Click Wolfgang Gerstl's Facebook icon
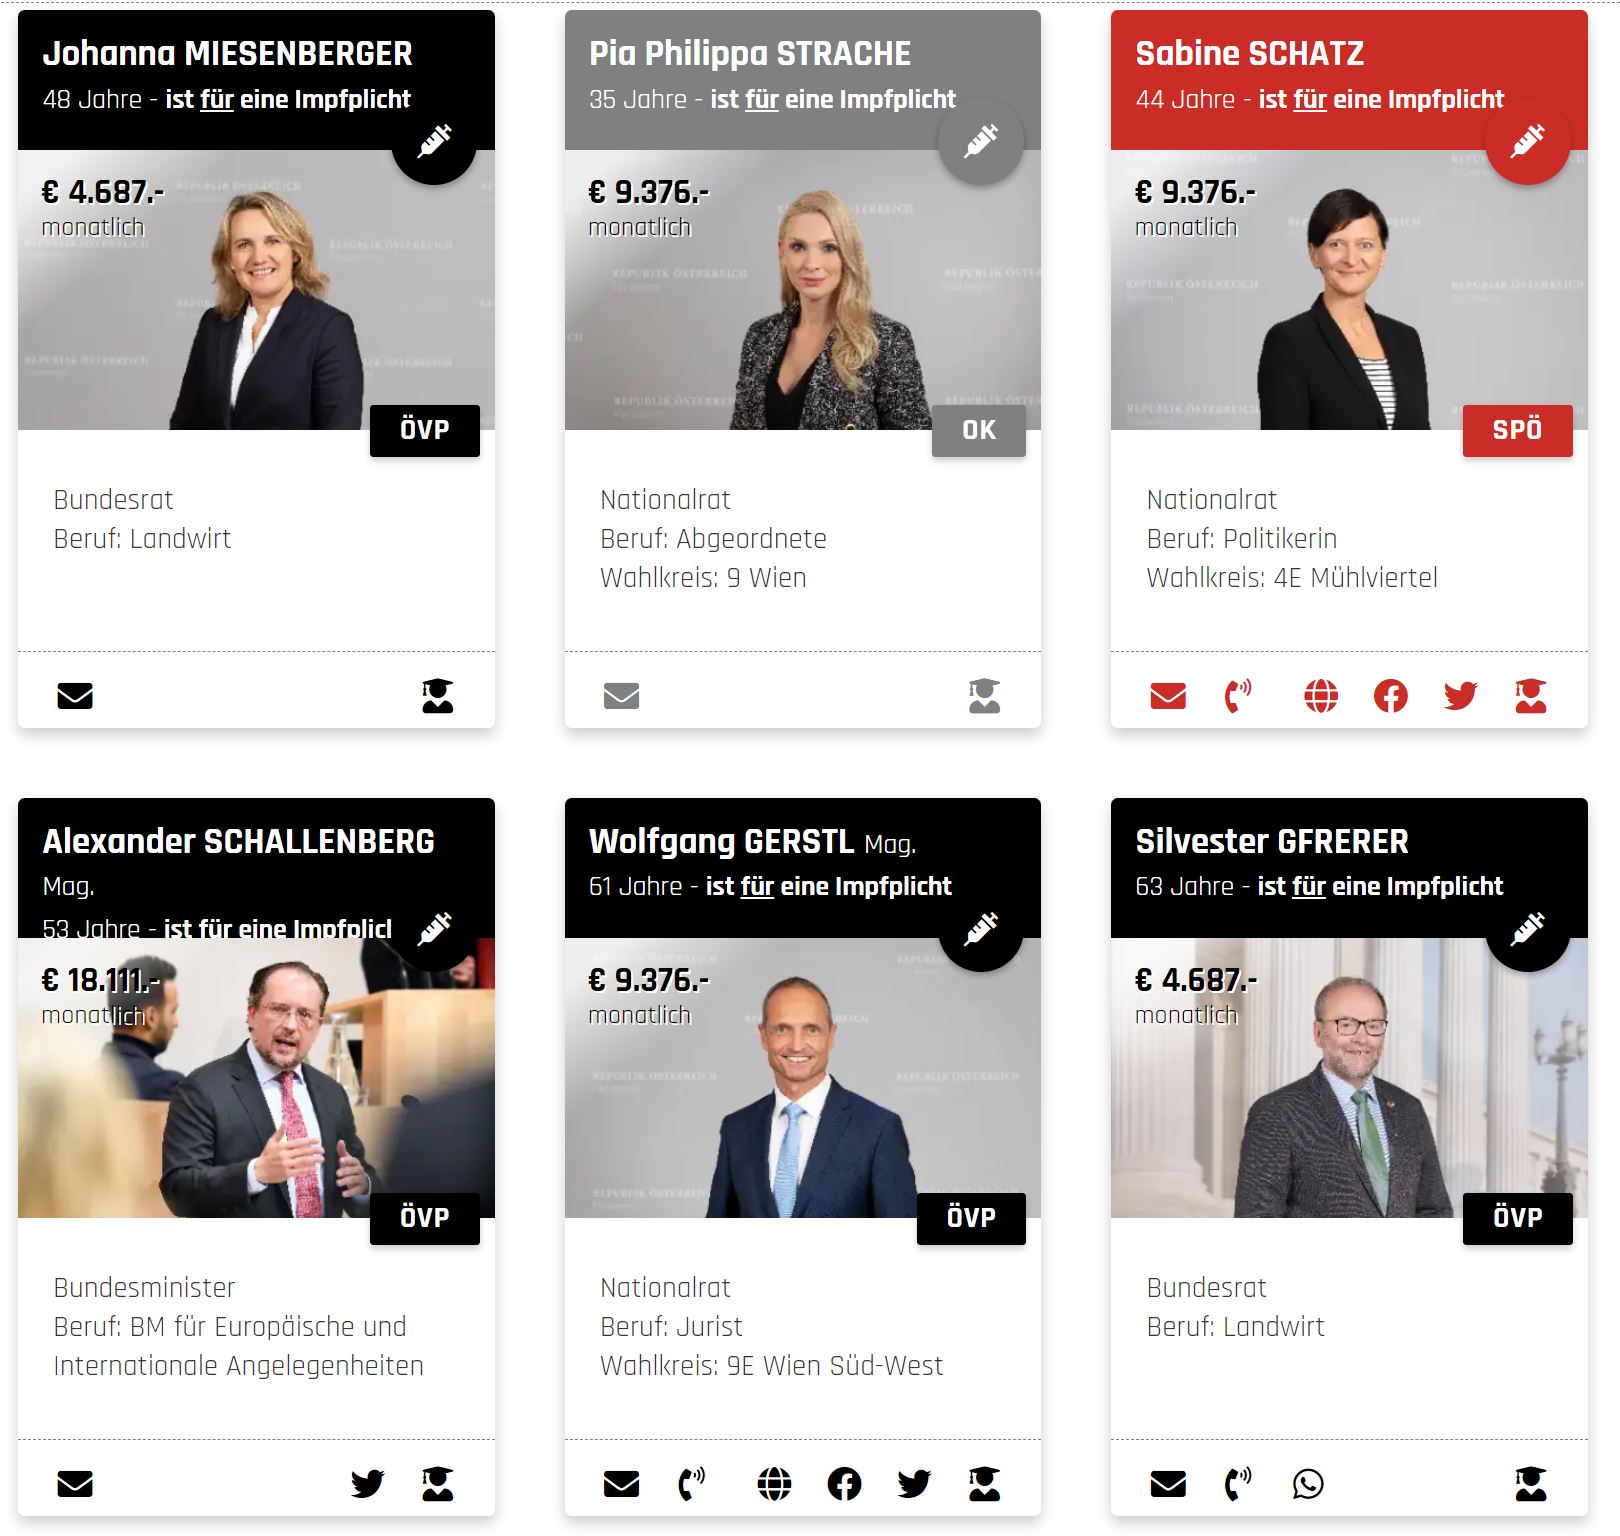 click(844, 1483)
